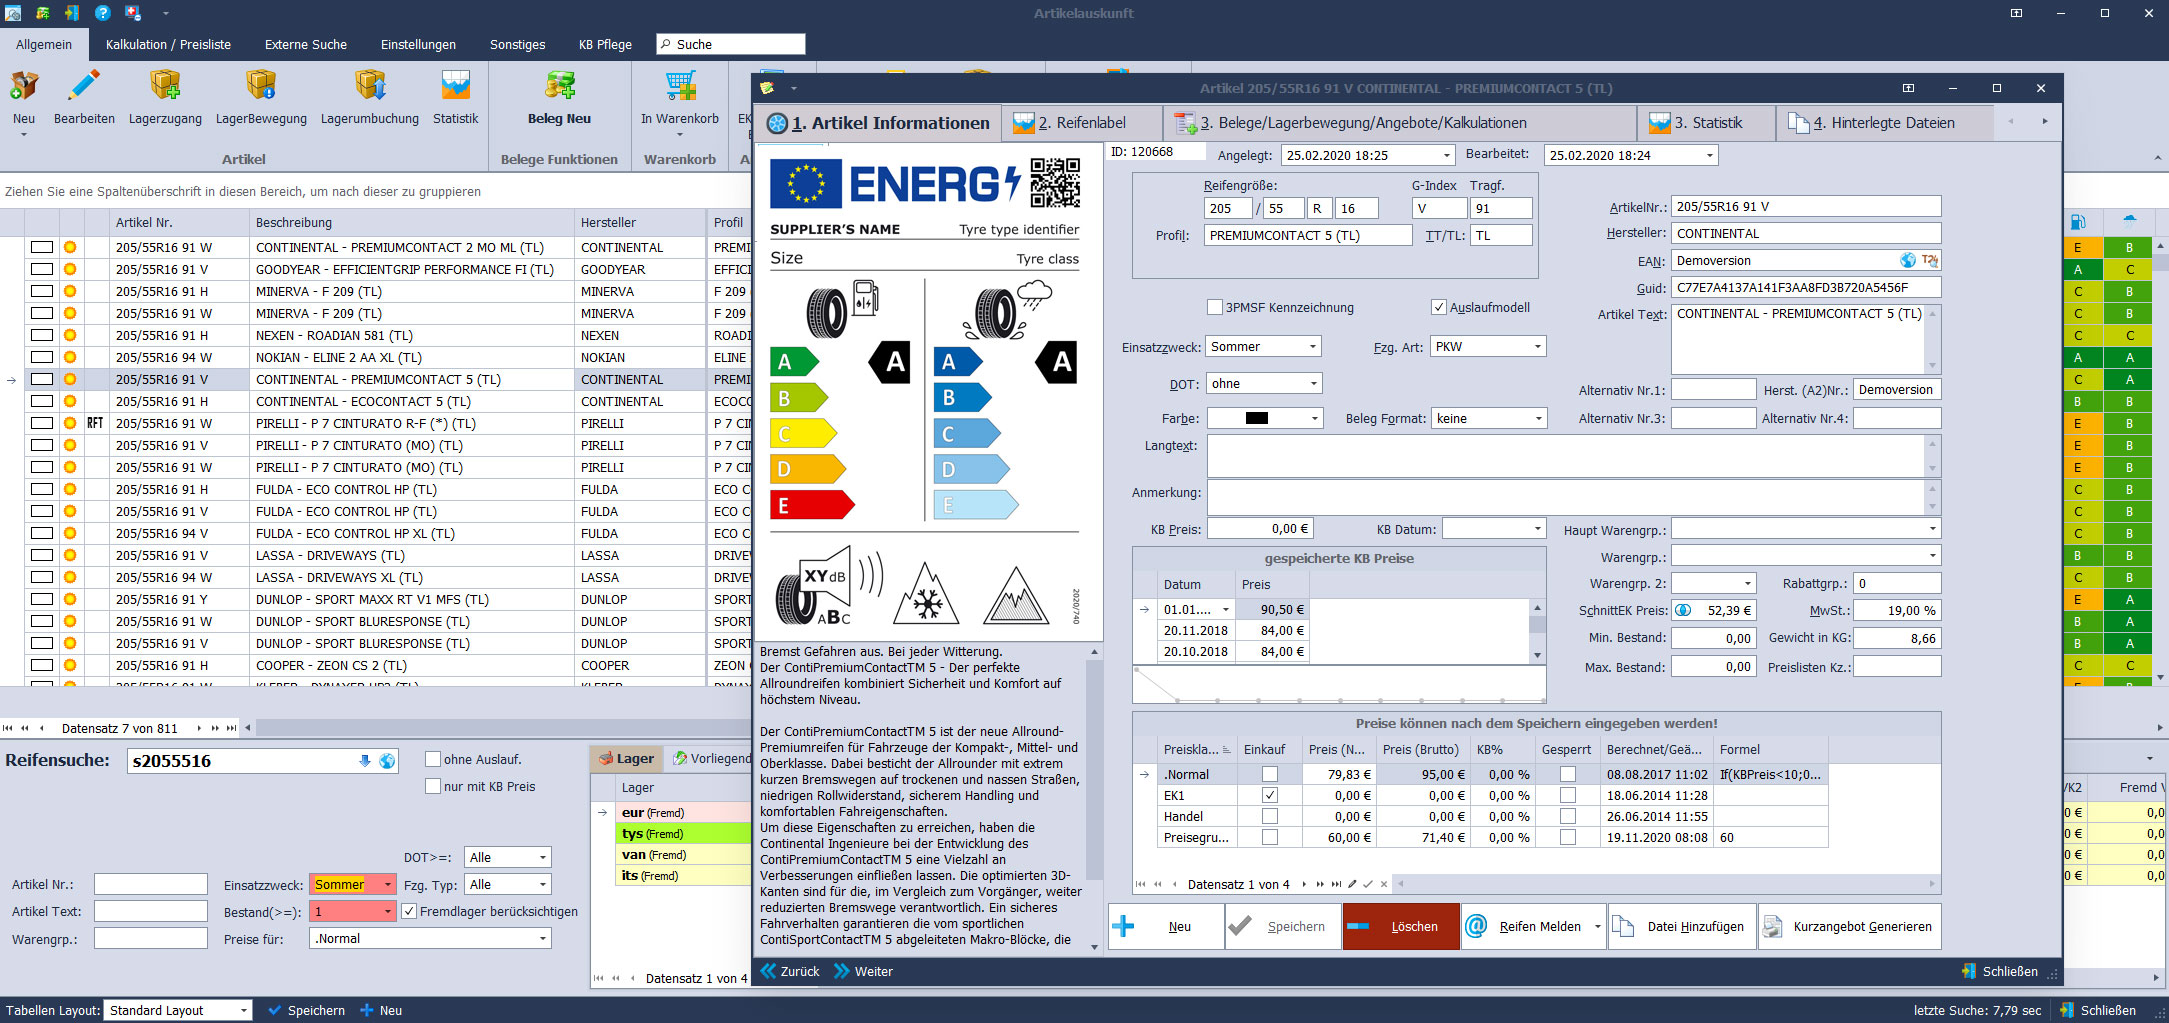Open LagerBewegung from the ribbon
The height and width of the screenshot is (1023, 2169).
click(261, 86)
